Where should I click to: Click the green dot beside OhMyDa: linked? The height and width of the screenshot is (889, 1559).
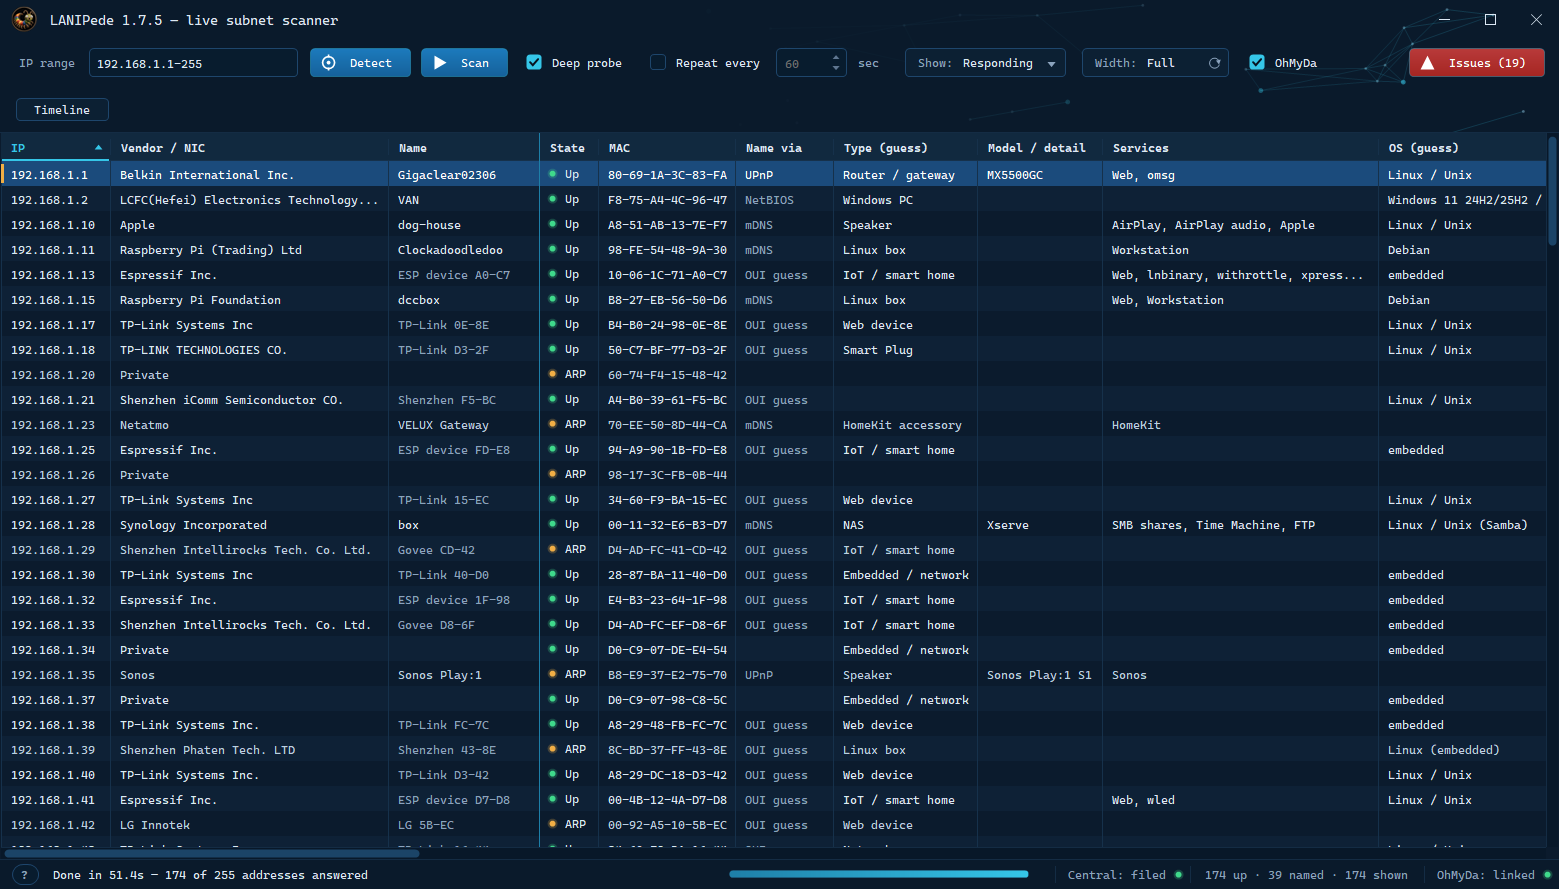click(x=1547, y=875)
